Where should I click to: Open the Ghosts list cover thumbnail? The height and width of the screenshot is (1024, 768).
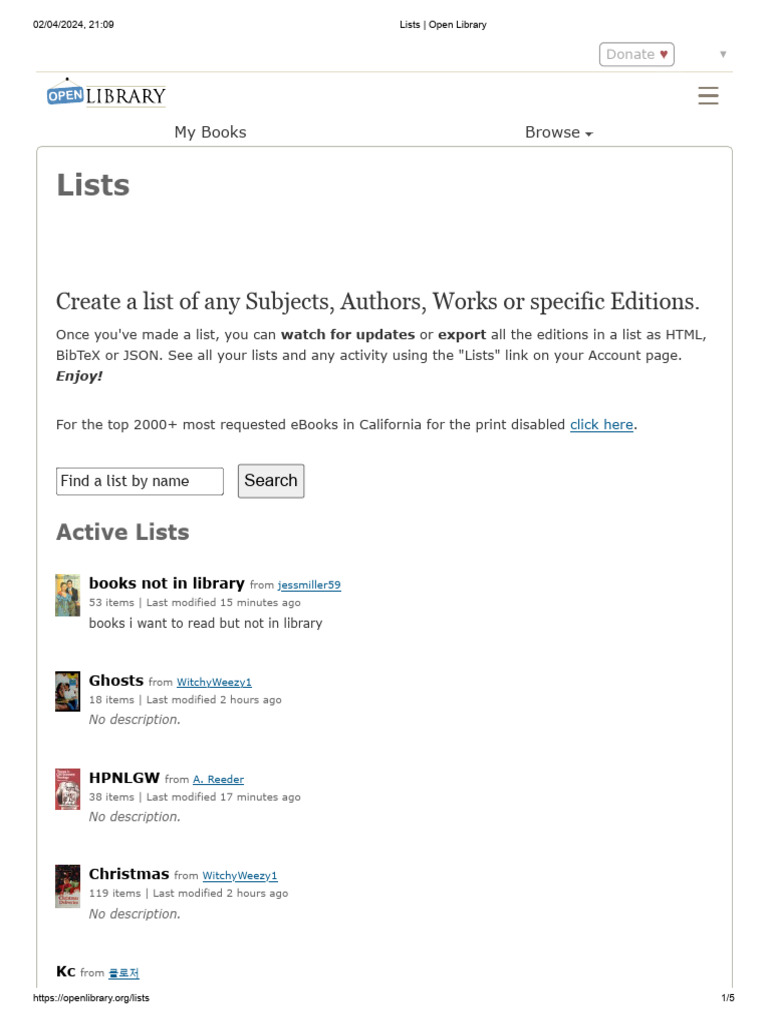(x=67, y=691)
